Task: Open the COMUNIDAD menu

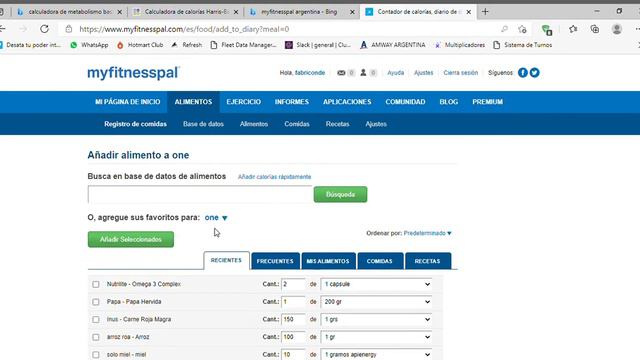Action: 405,102
